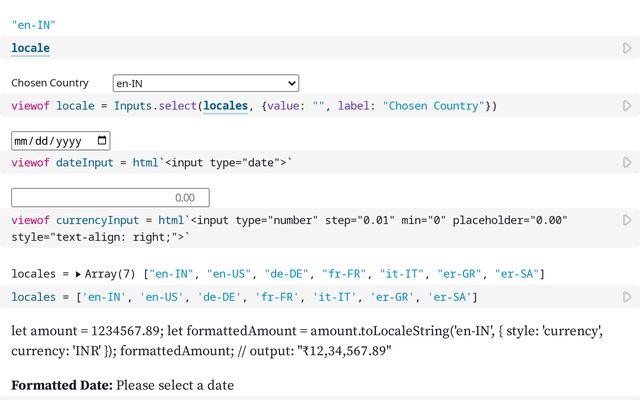
Task: Edit the currencyInput style attribute code line
Action: coord(100,238)
